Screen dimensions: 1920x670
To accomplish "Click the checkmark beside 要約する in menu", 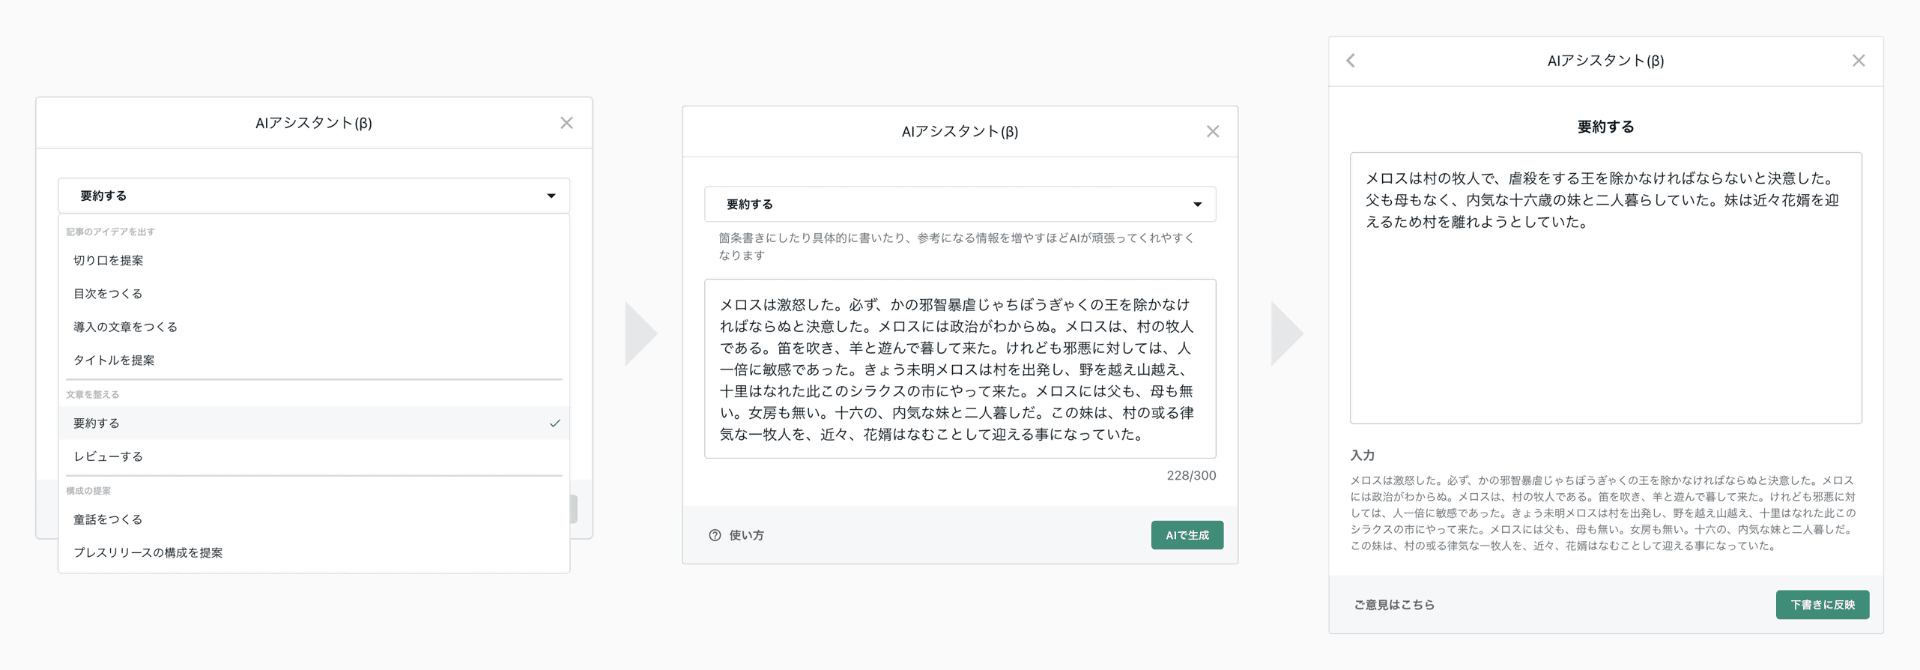I will pyautogui.click(x=554, y=423).
